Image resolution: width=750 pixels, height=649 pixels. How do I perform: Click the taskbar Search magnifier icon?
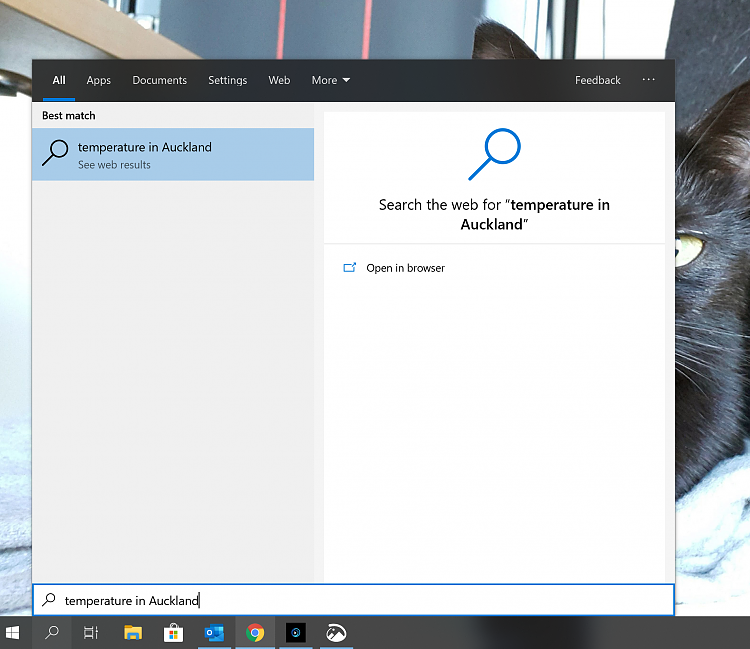pos(52,633)
